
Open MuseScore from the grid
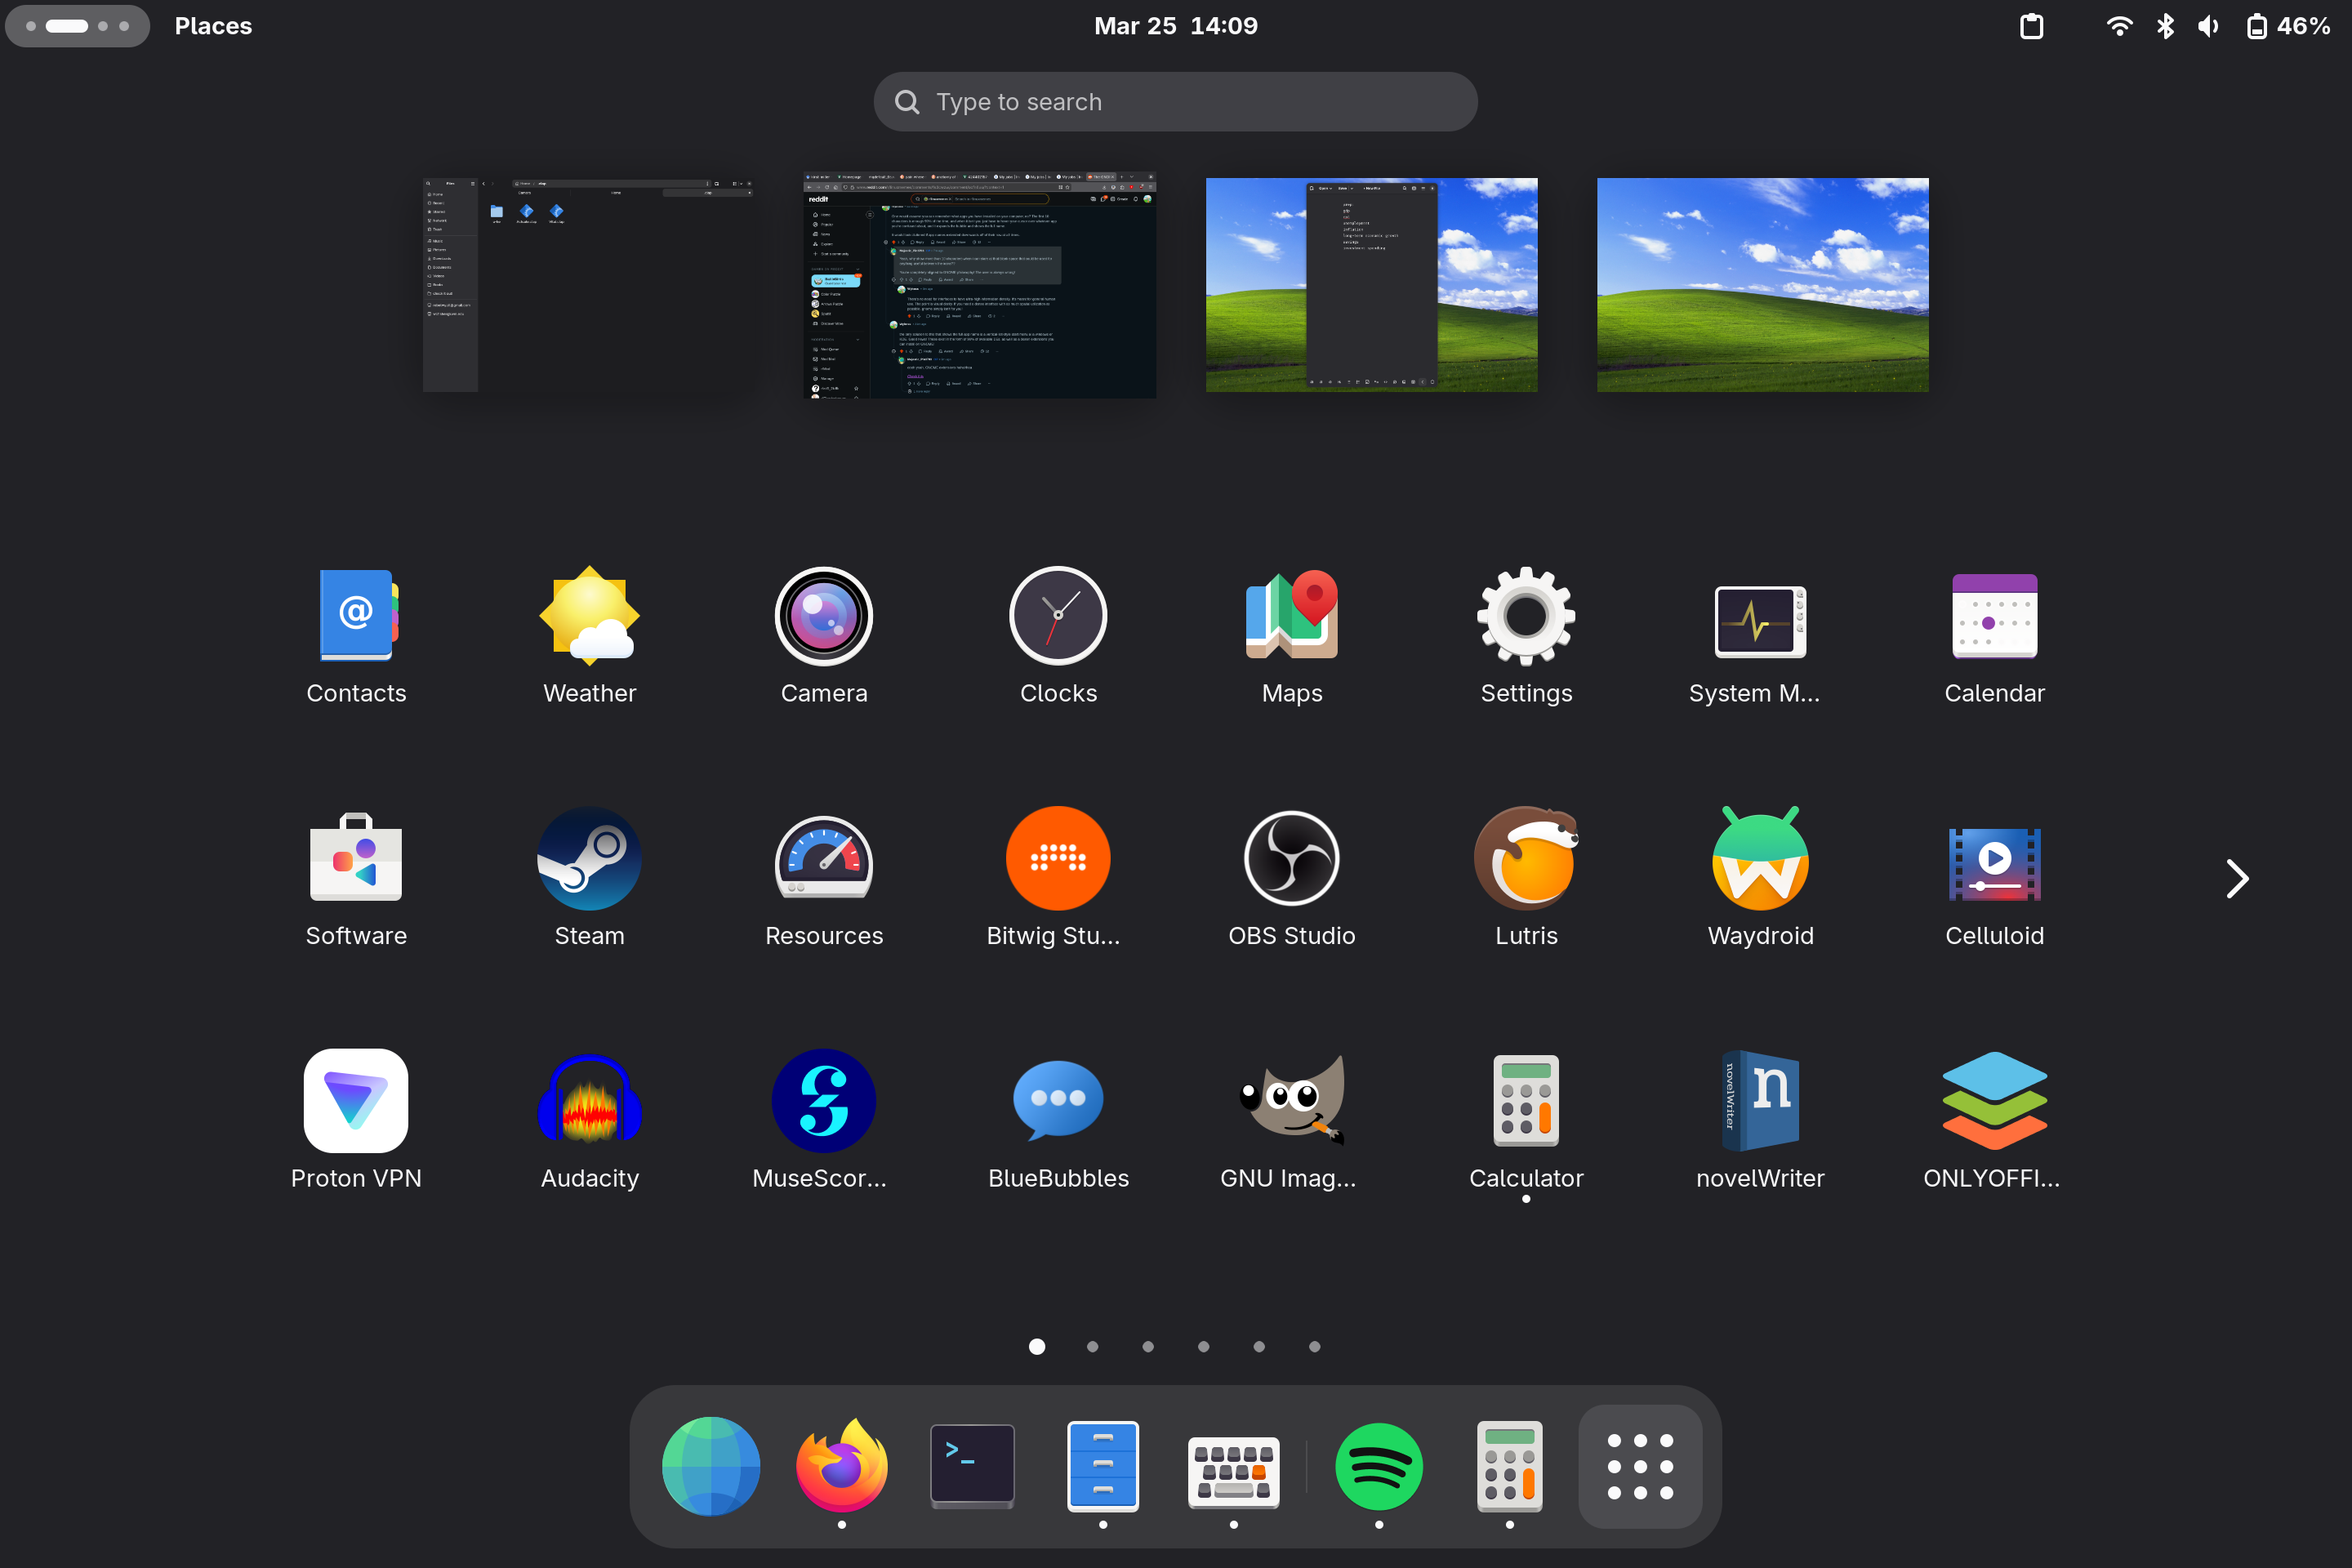[x=823, y=1100]
